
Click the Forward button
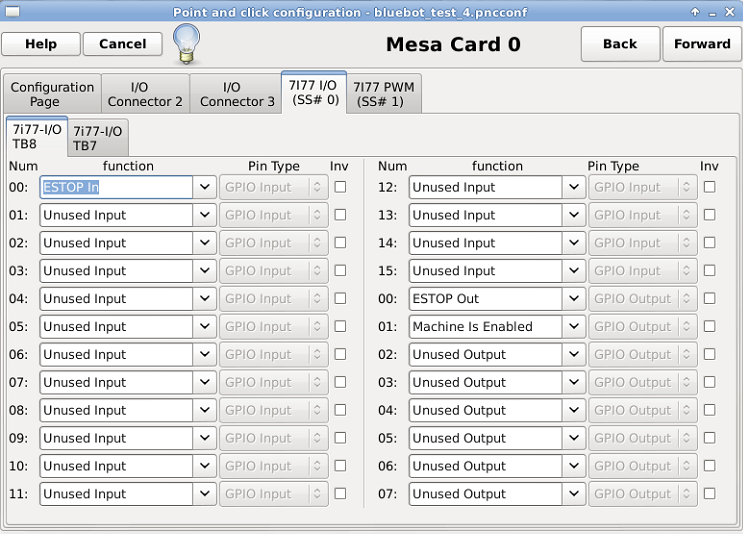tap(702, 44)
